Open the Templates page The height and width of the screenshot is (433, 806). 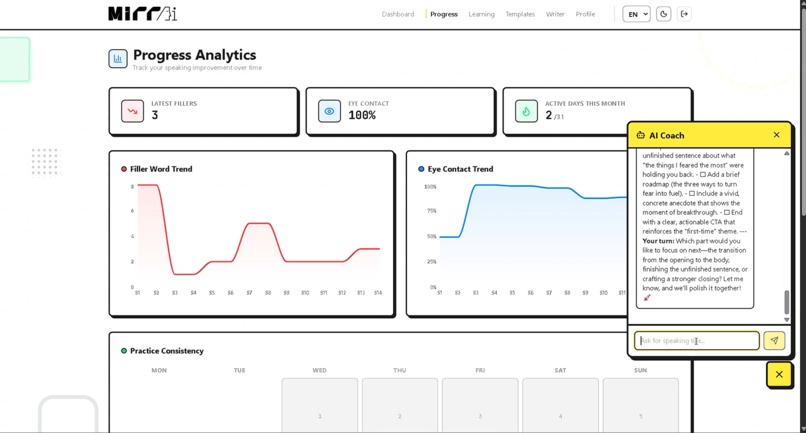pos(520,14)
